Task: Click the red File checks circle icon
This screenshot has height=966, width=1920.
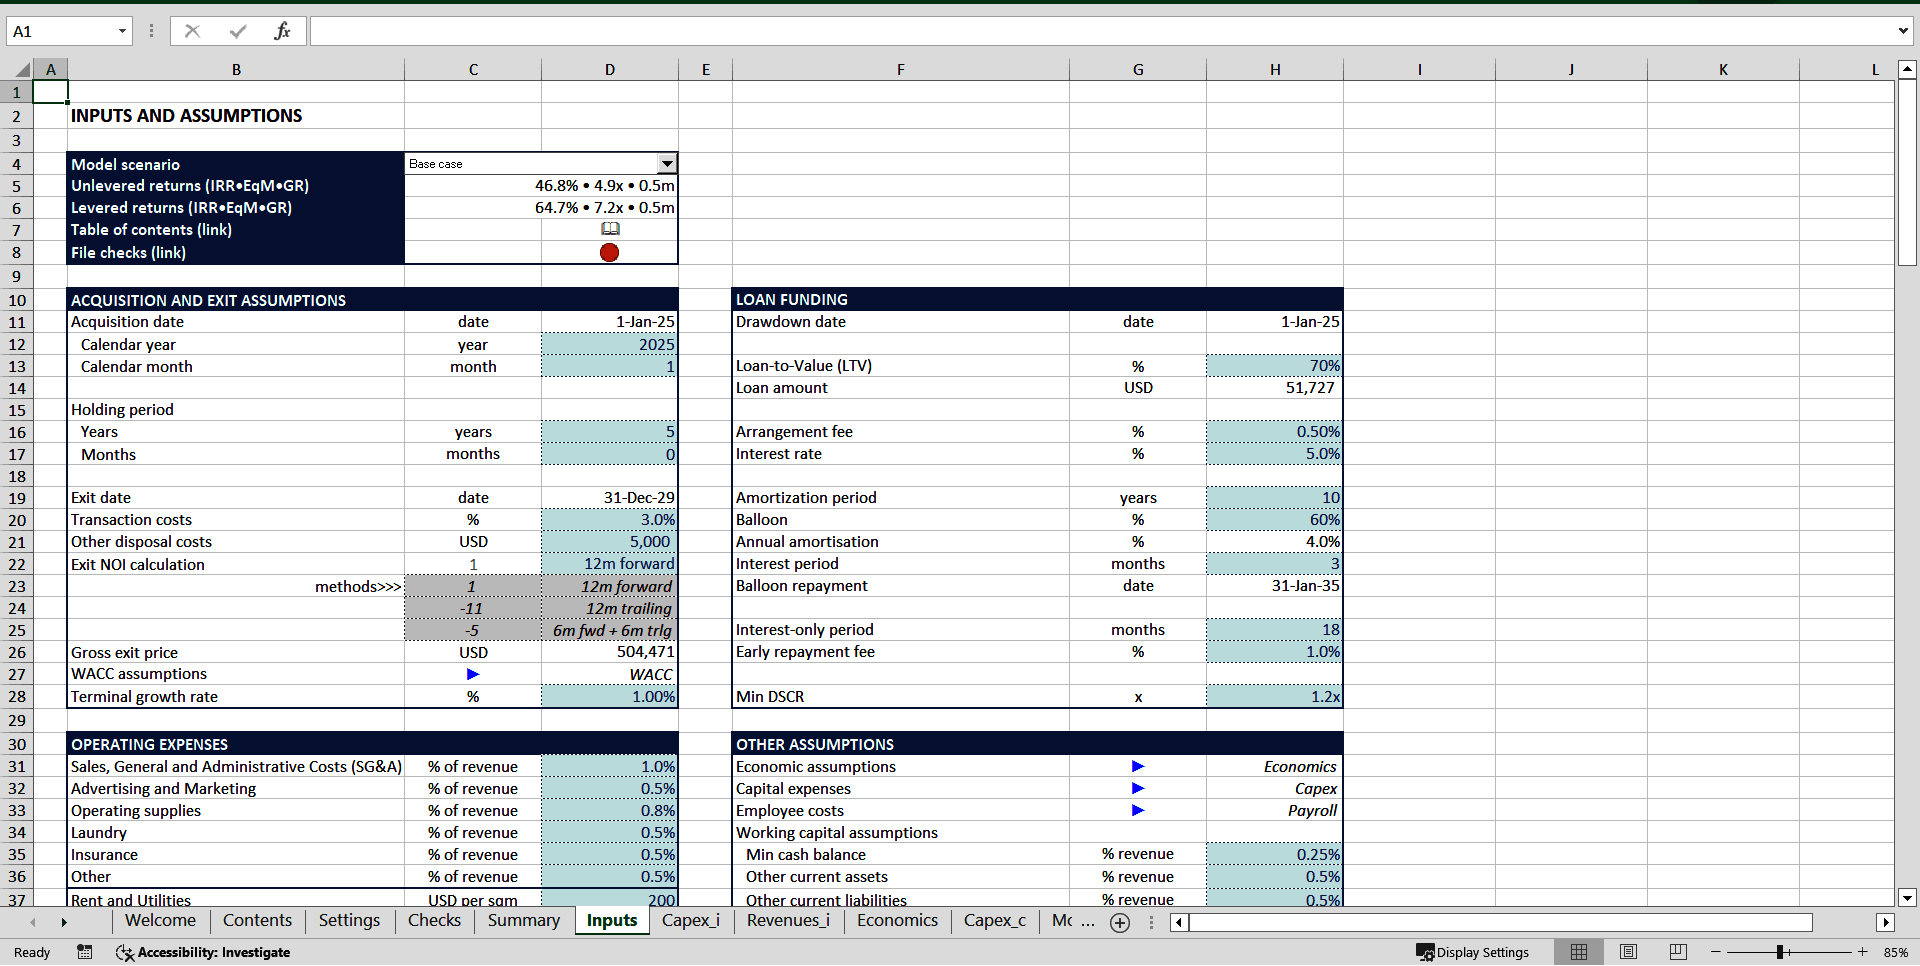Action: point(609,253)
